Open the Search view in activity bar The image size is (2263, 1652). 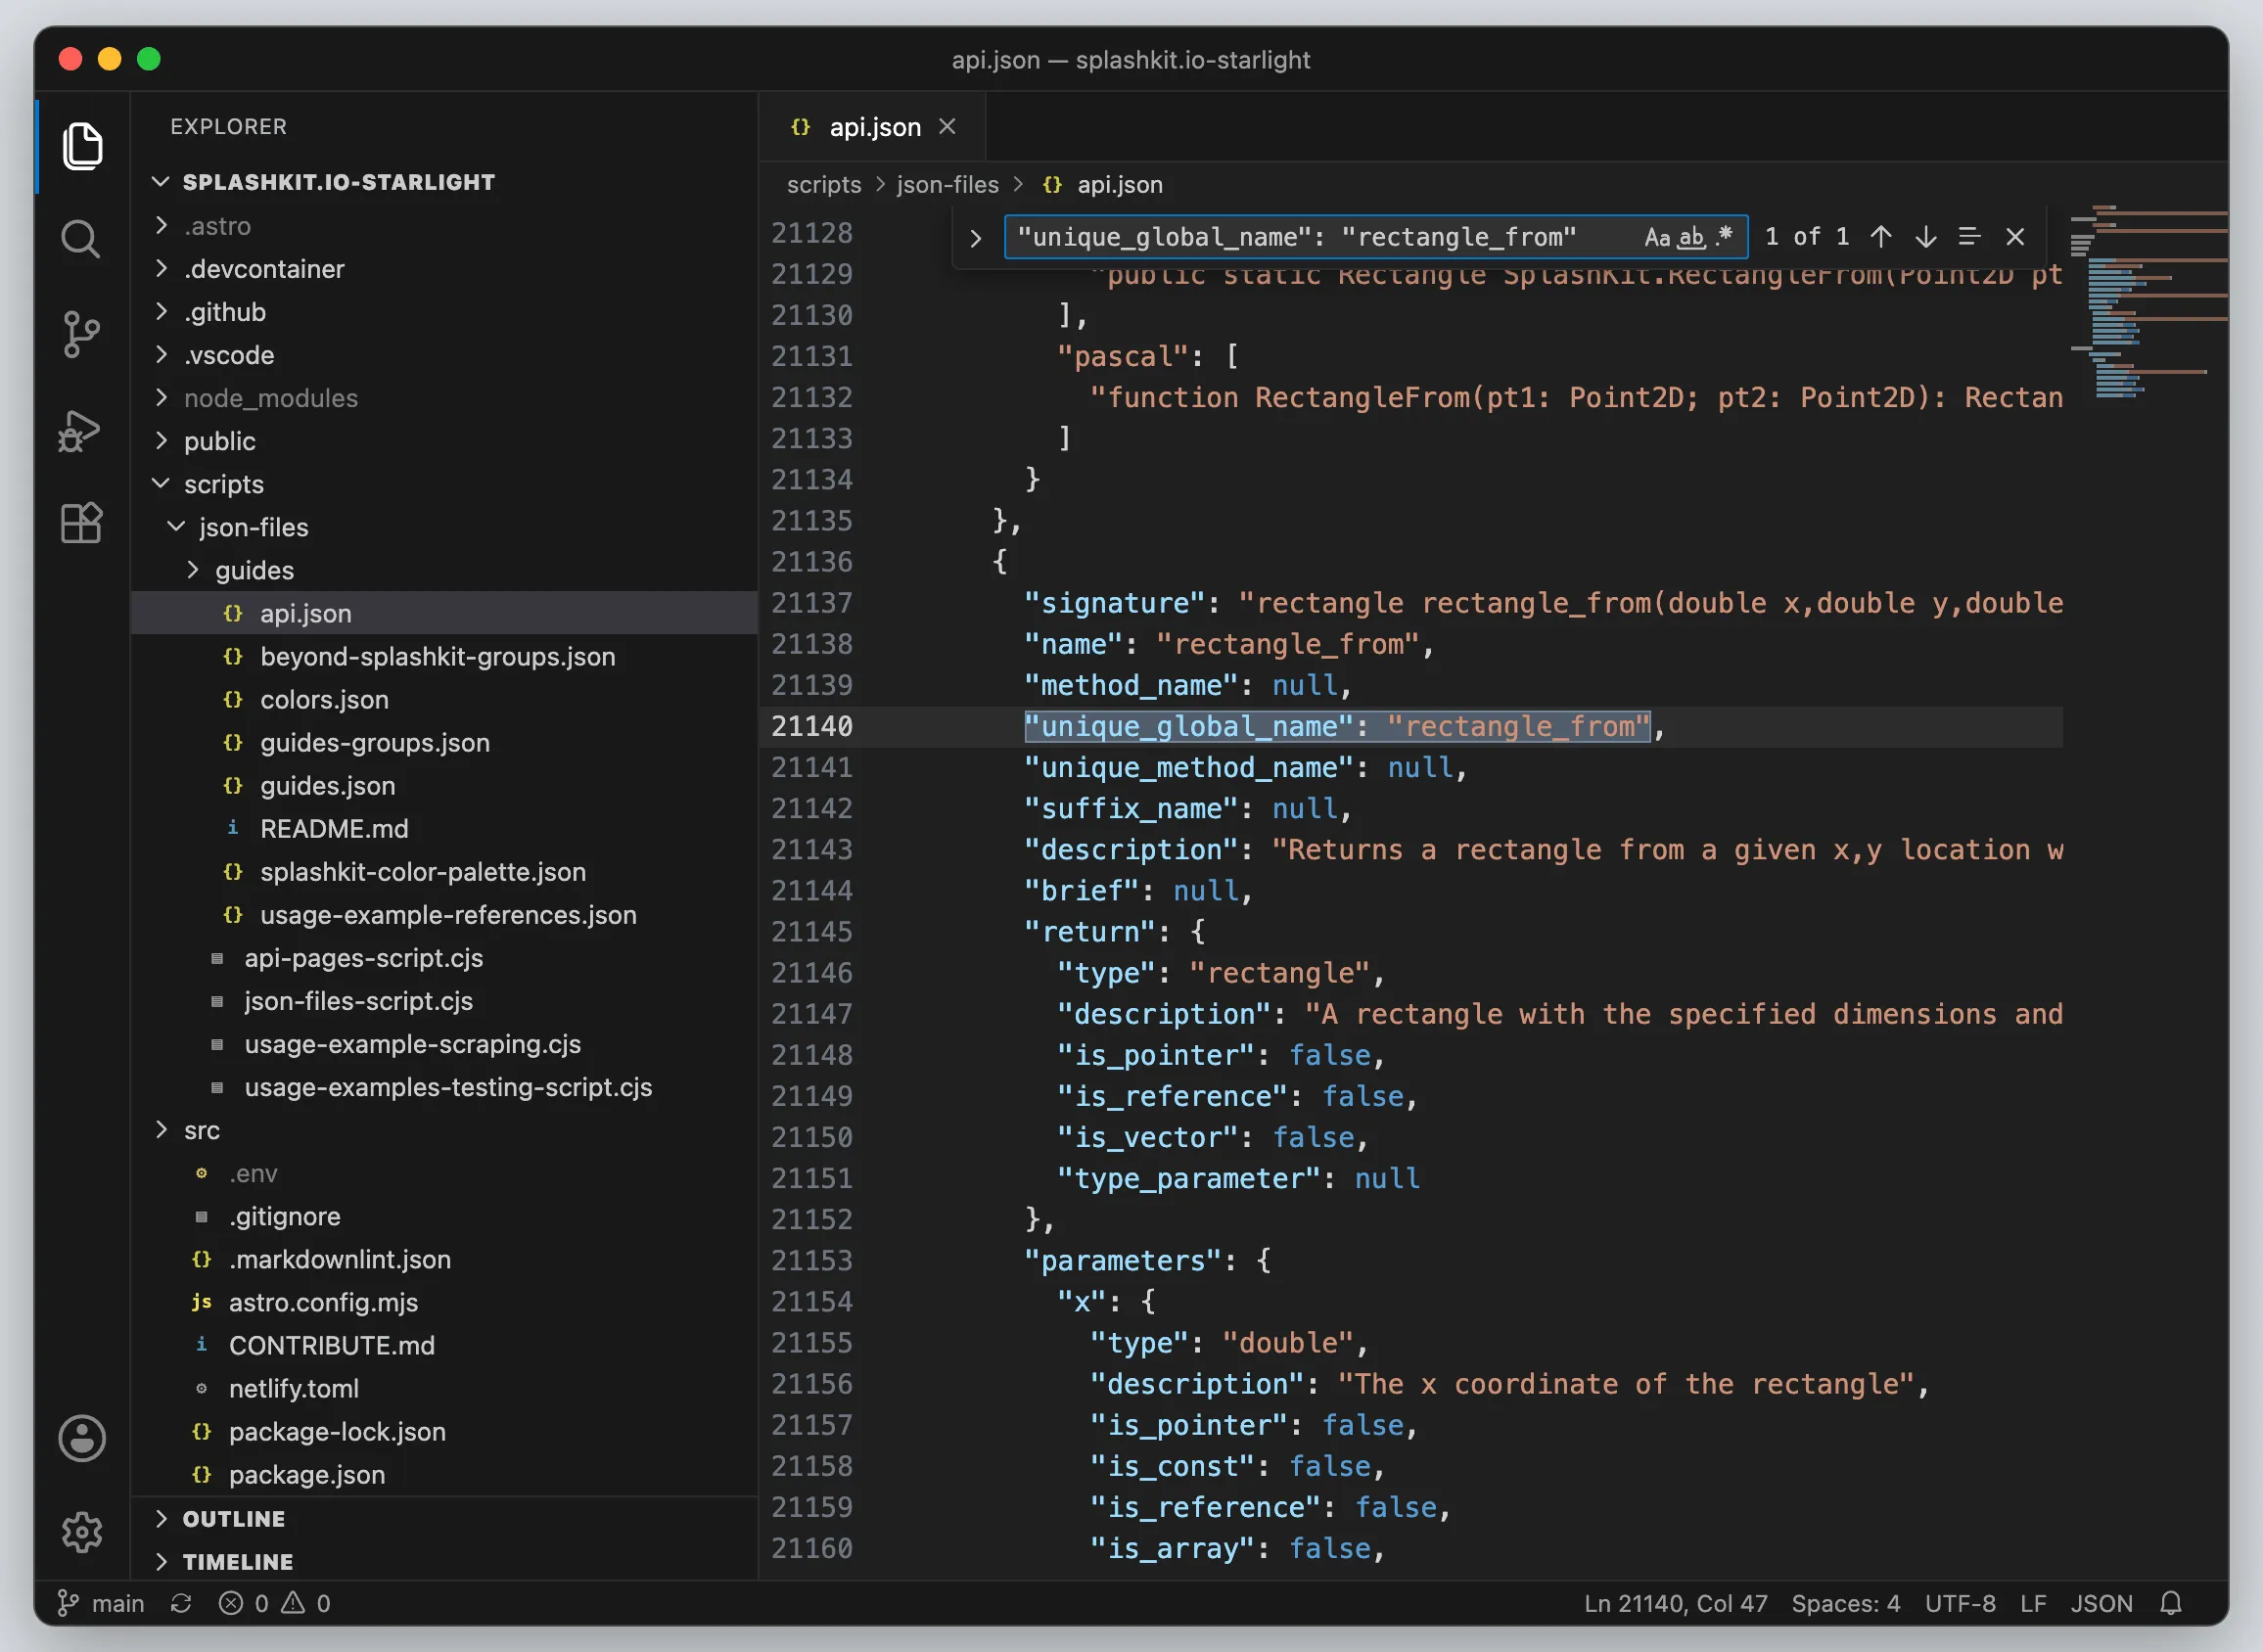point(82,240)
